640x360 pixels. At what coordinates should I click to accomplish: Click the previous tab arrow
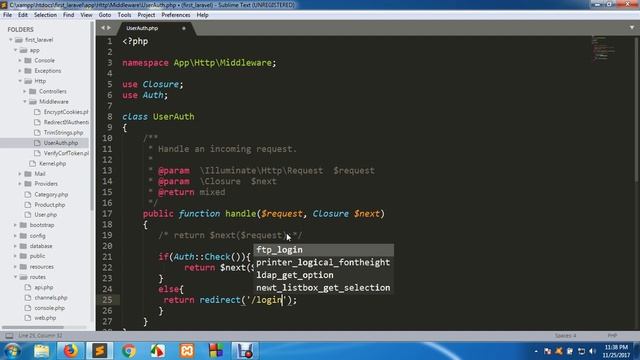tap(103, 28)
